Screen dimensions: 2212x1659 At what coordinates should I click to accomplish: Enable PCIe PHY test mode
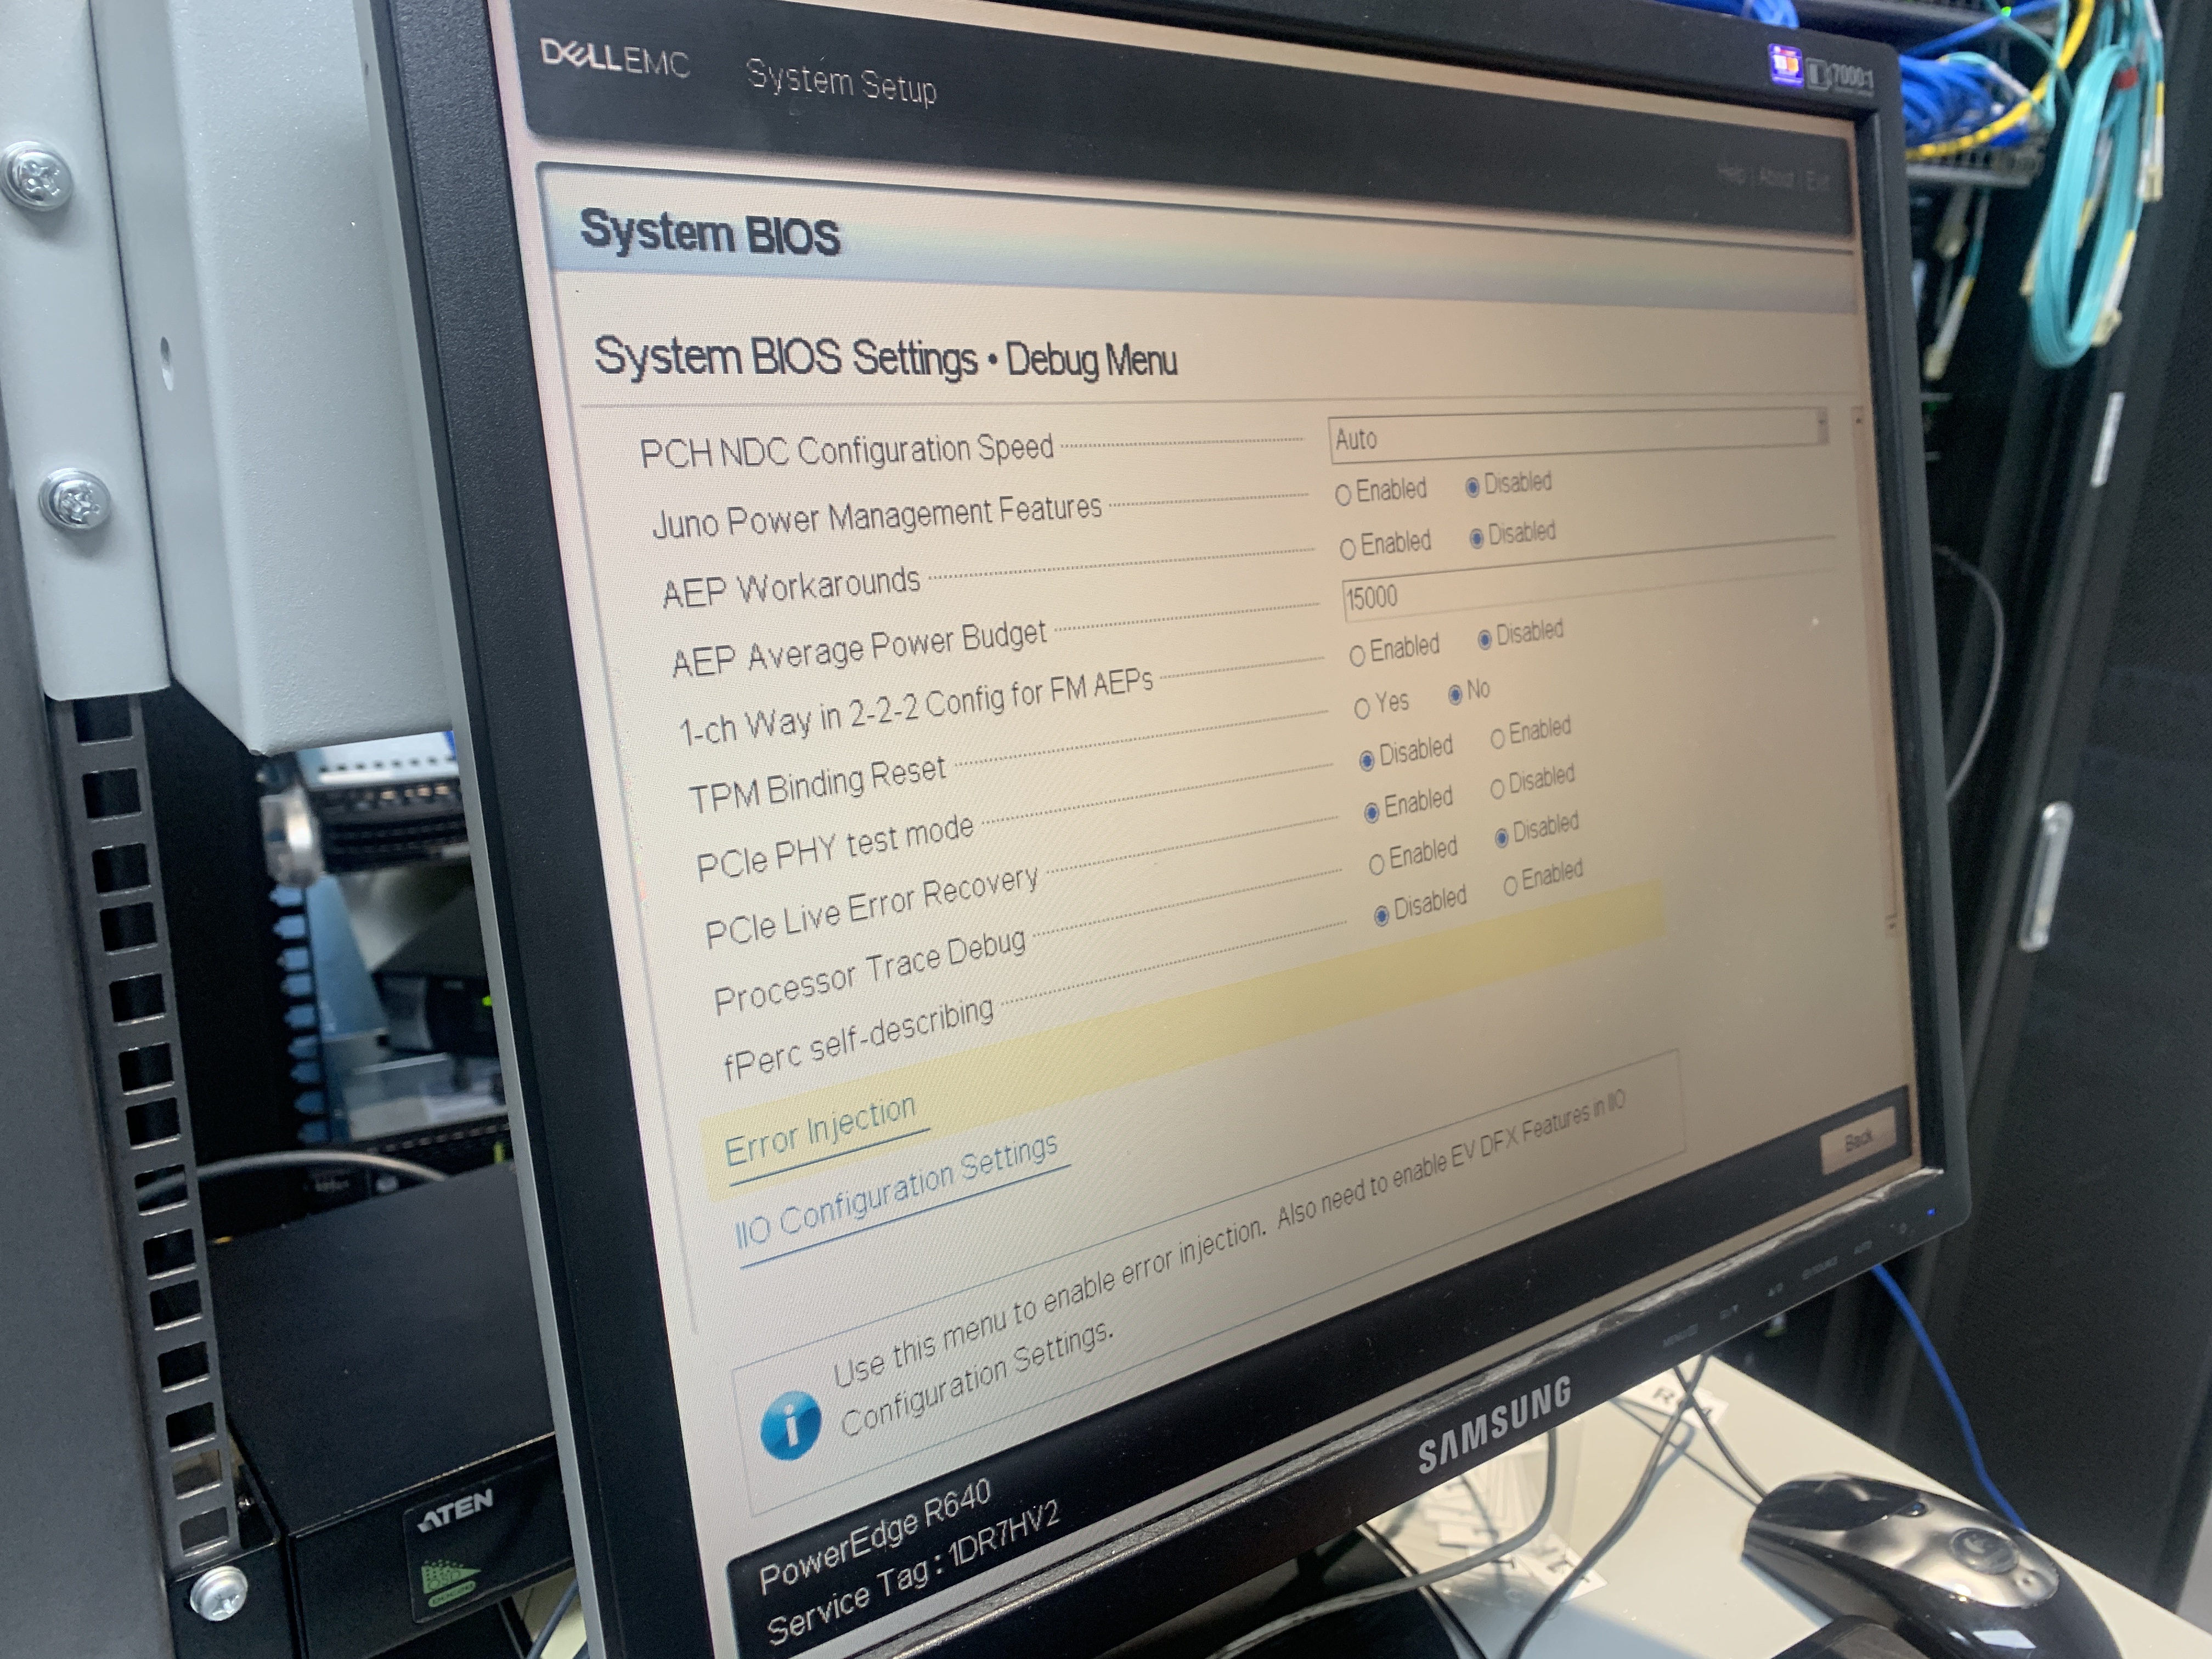pyautogui.click(x=1497, y=739)
